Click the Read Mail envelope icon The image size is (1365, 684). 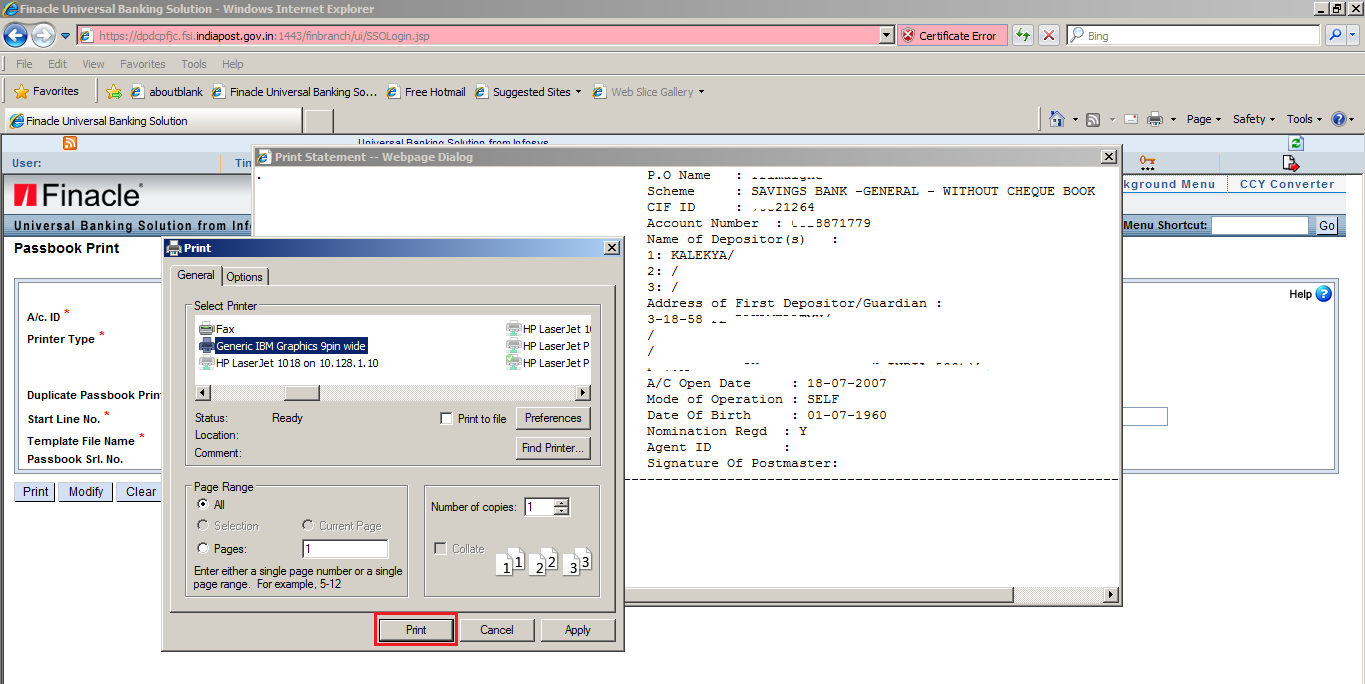coord(1131,118)
